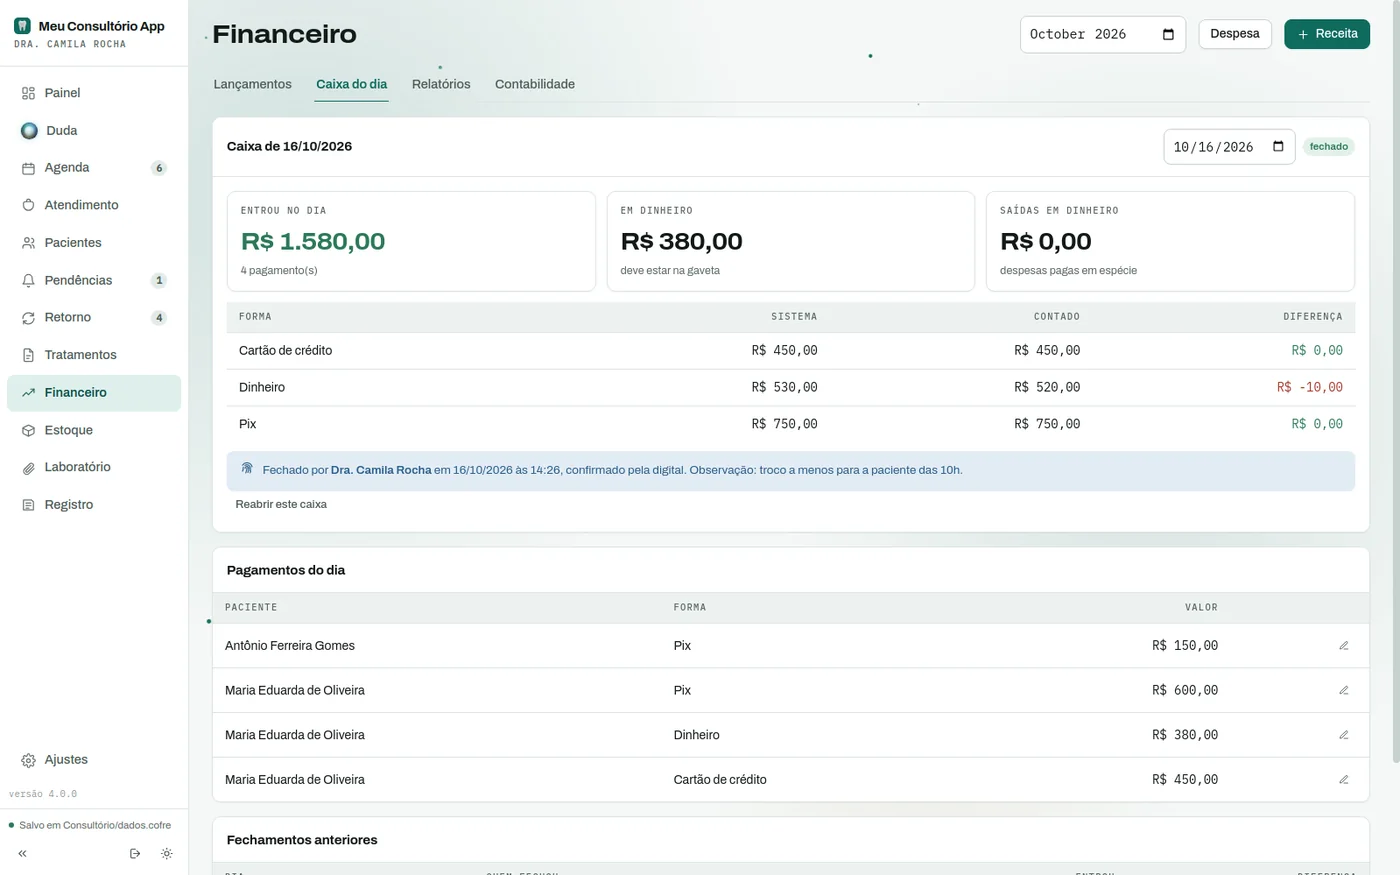Edit the R$ 380,00 Dinheiro payment
Viewport: 1400px width, 875px height.
click(x=1344, y=735)
